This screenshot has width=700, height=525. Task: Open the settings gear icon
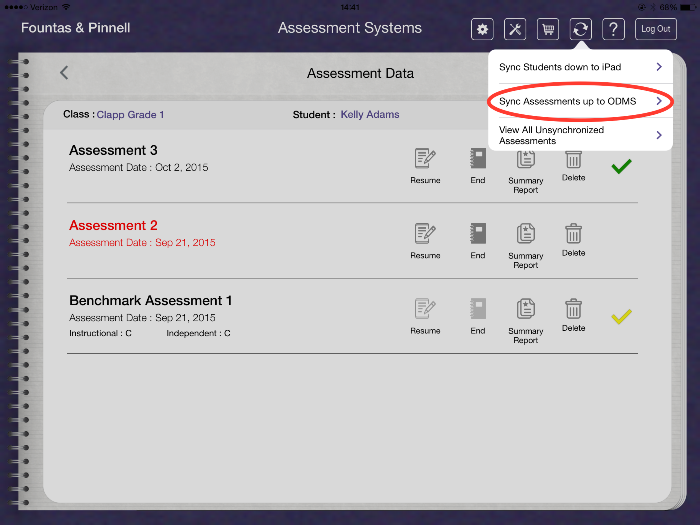tap(482, 29)
